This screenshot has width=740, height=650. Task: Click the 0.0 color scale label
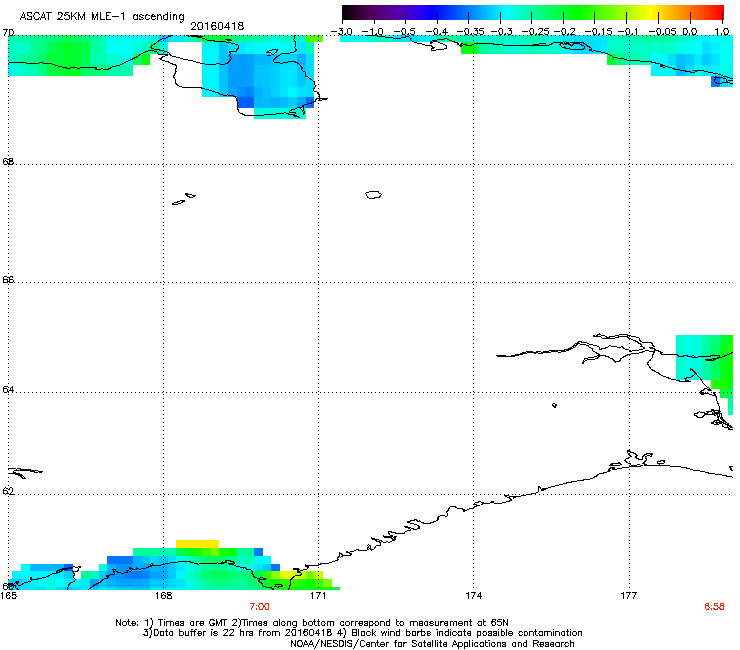pyautogui.click(x=690, y=32)
